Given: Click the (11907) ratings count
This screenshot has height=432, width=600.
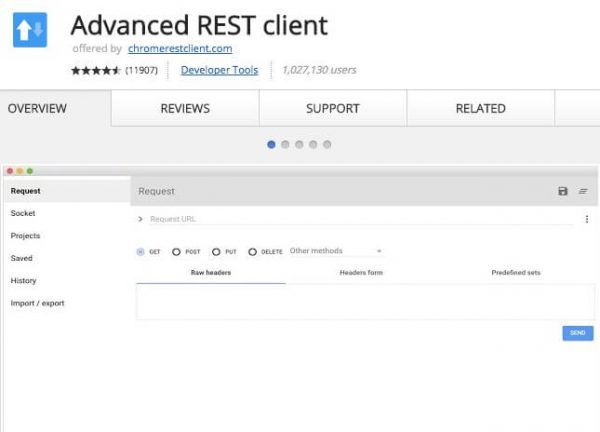Looking at the screenshot, I should click(x=142, y=70).
